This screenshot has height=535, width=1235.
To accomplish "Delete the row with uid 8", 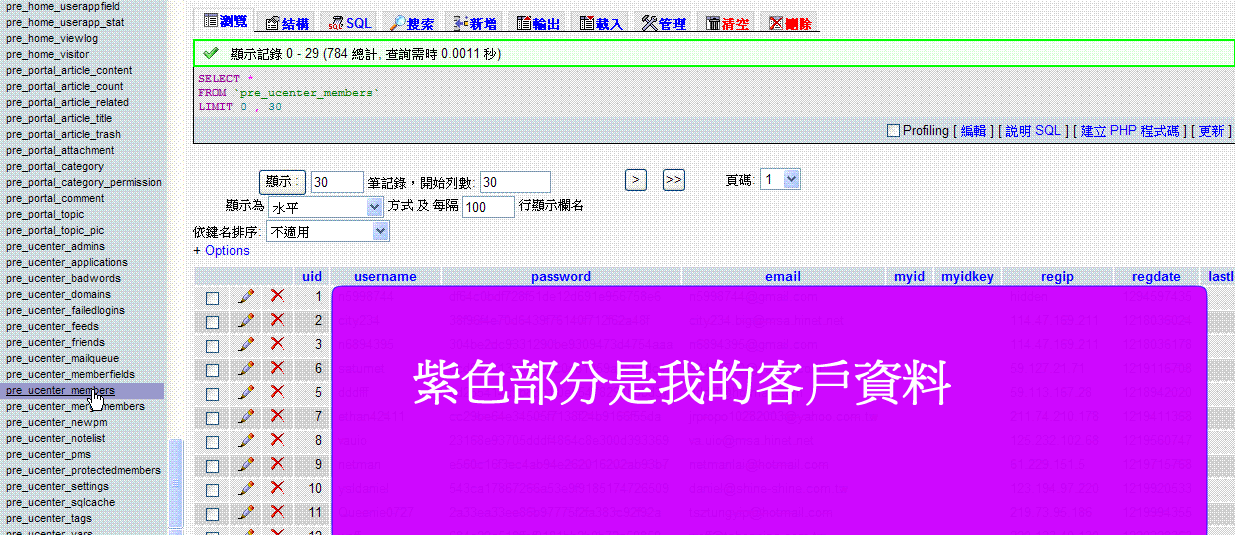I will [x=277, y=440].
